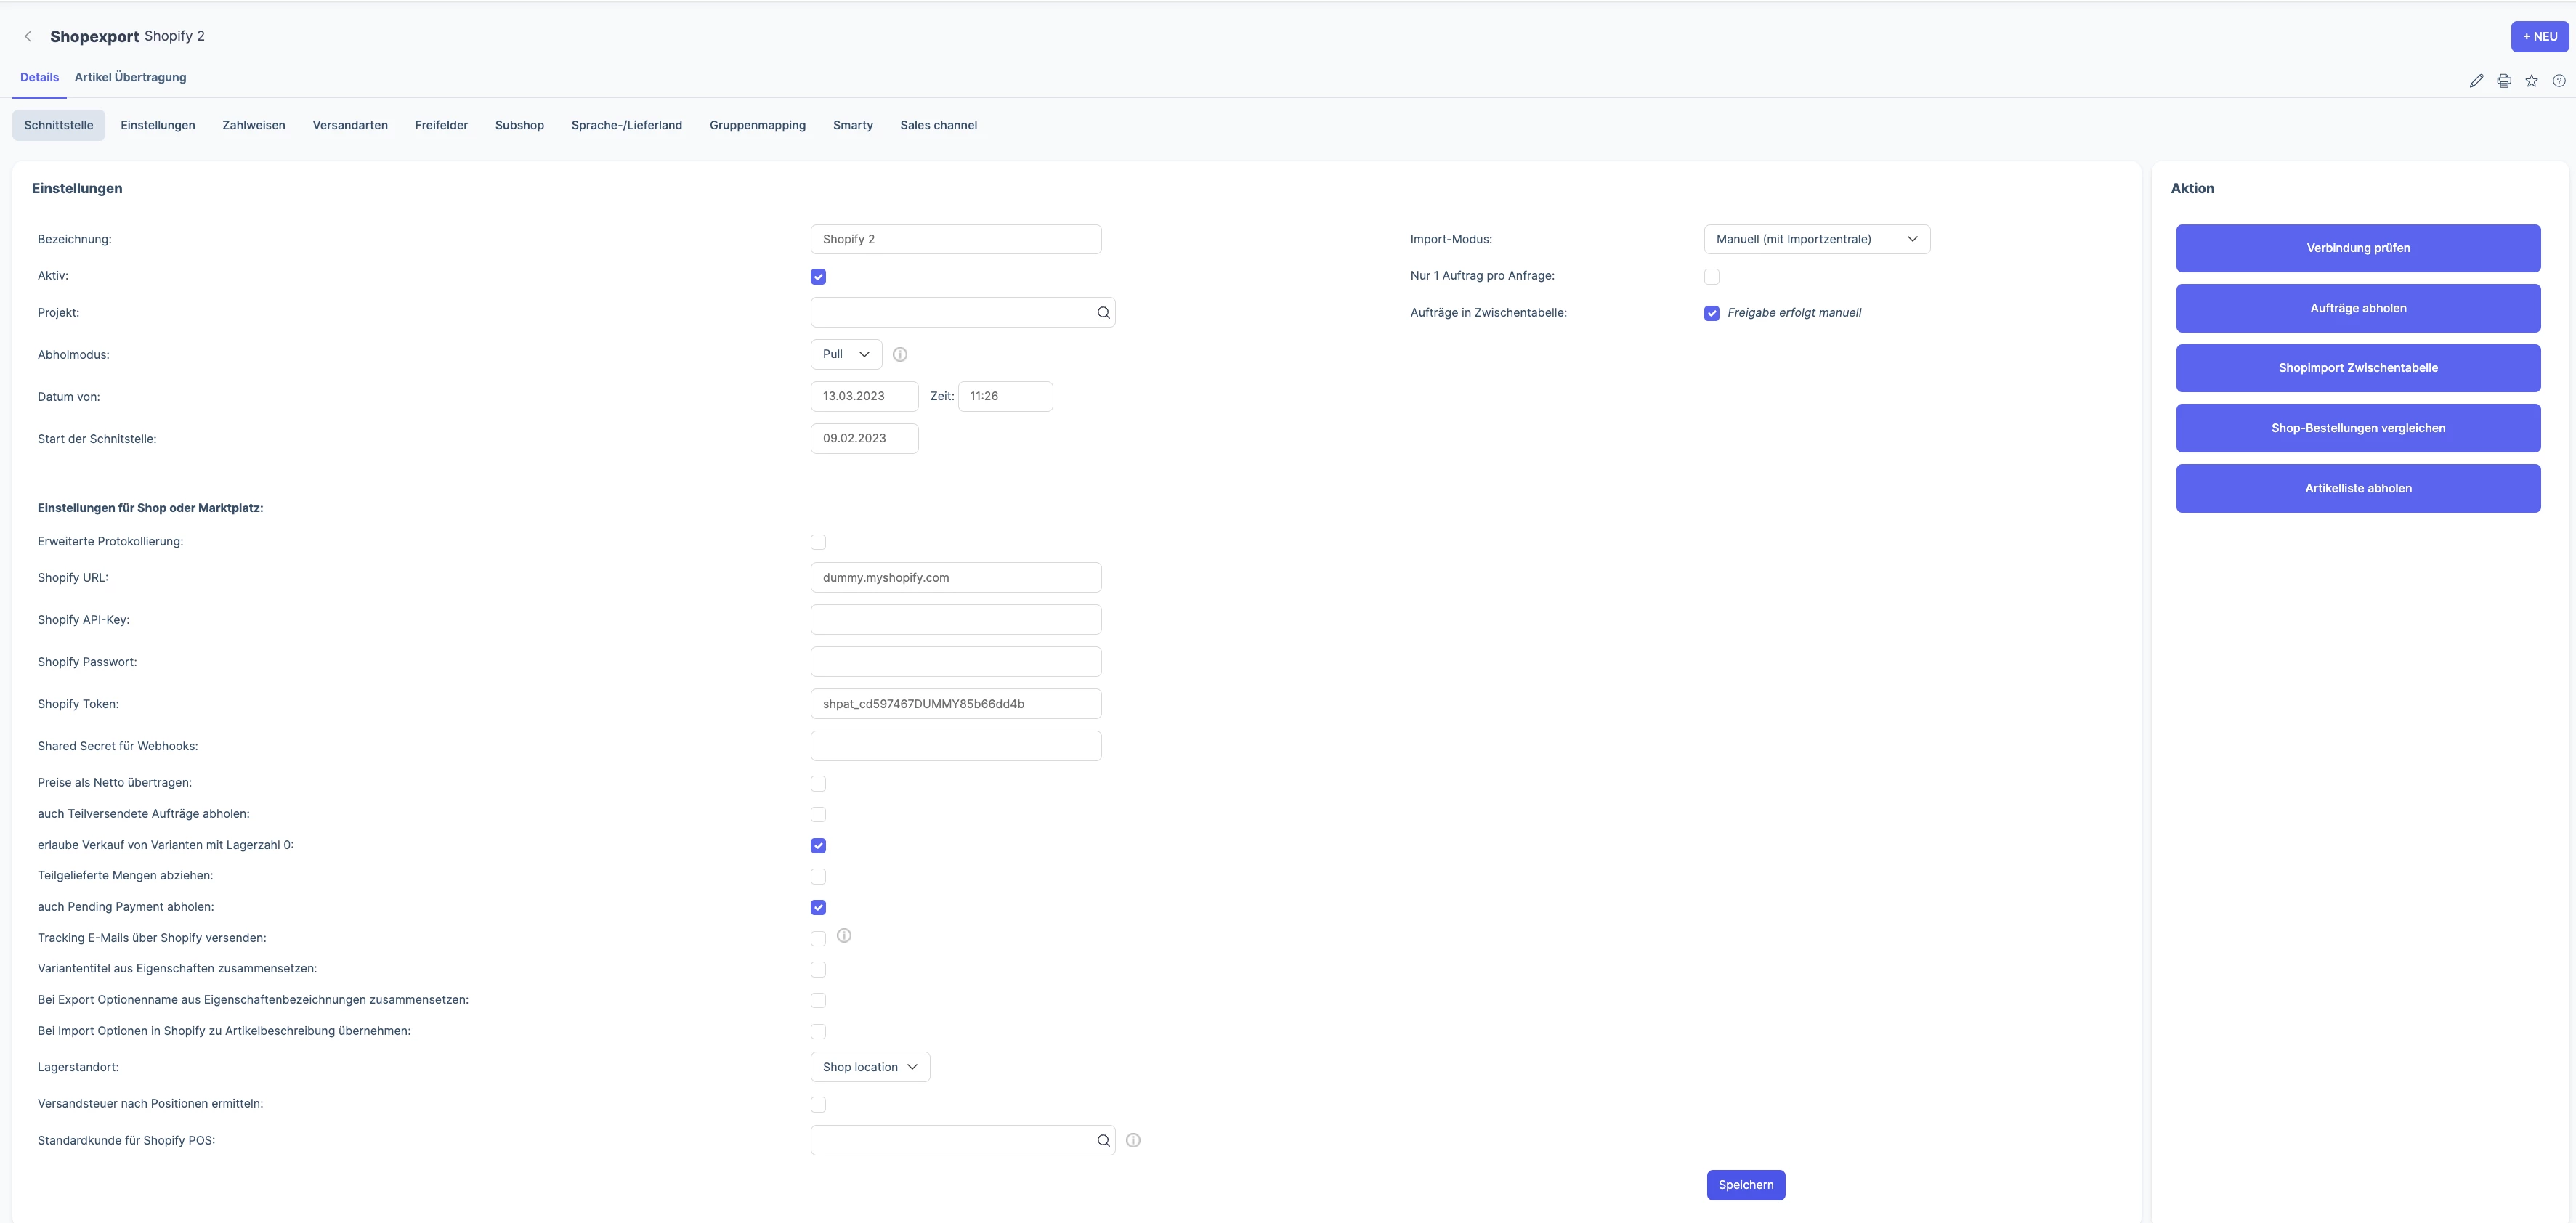Open Lagerstandort Shop location dropdown
Screen dimensions: 2576x1223
[870, 1068]
